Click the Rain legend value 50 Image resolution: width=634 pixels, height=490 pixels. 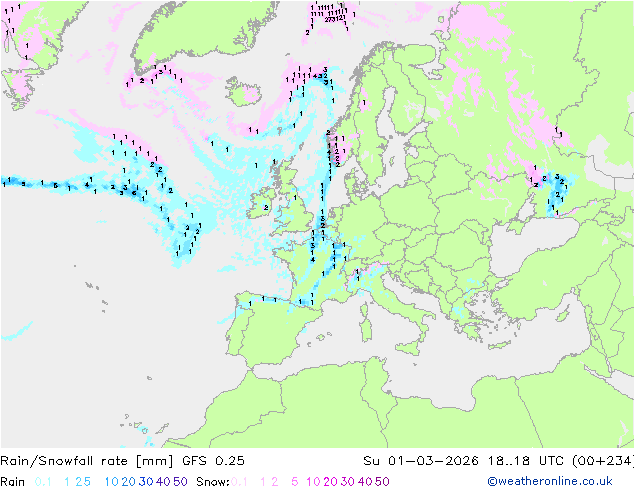tap(180, 482)
